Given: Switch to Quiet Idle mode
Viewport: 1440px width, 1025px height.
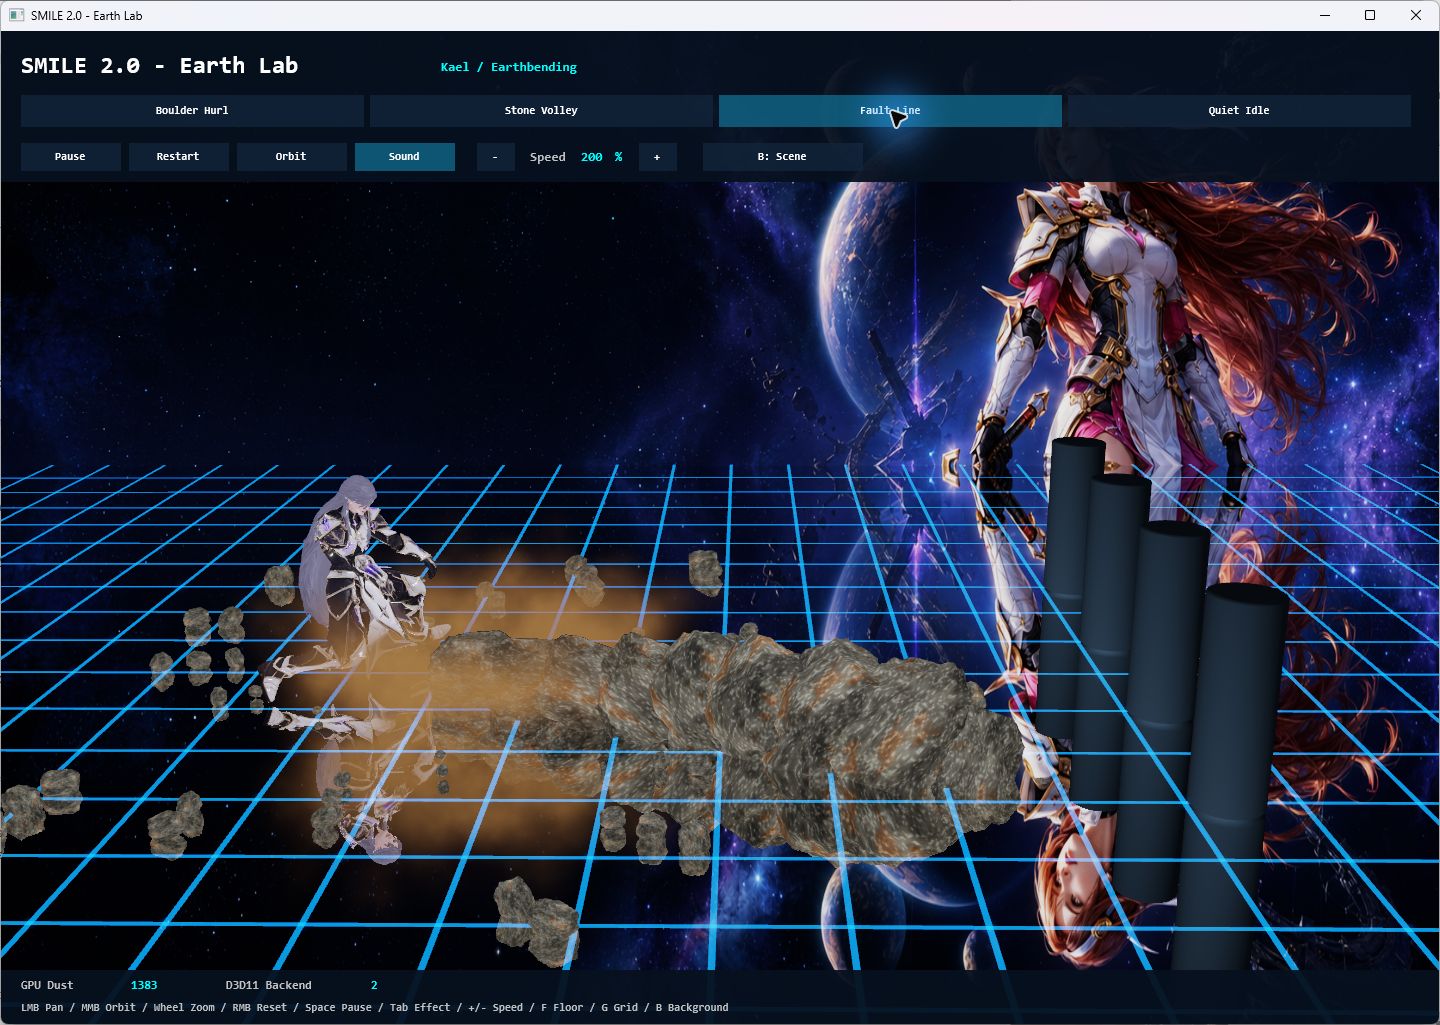Looking at the screenshot, I should [1239, 111].
